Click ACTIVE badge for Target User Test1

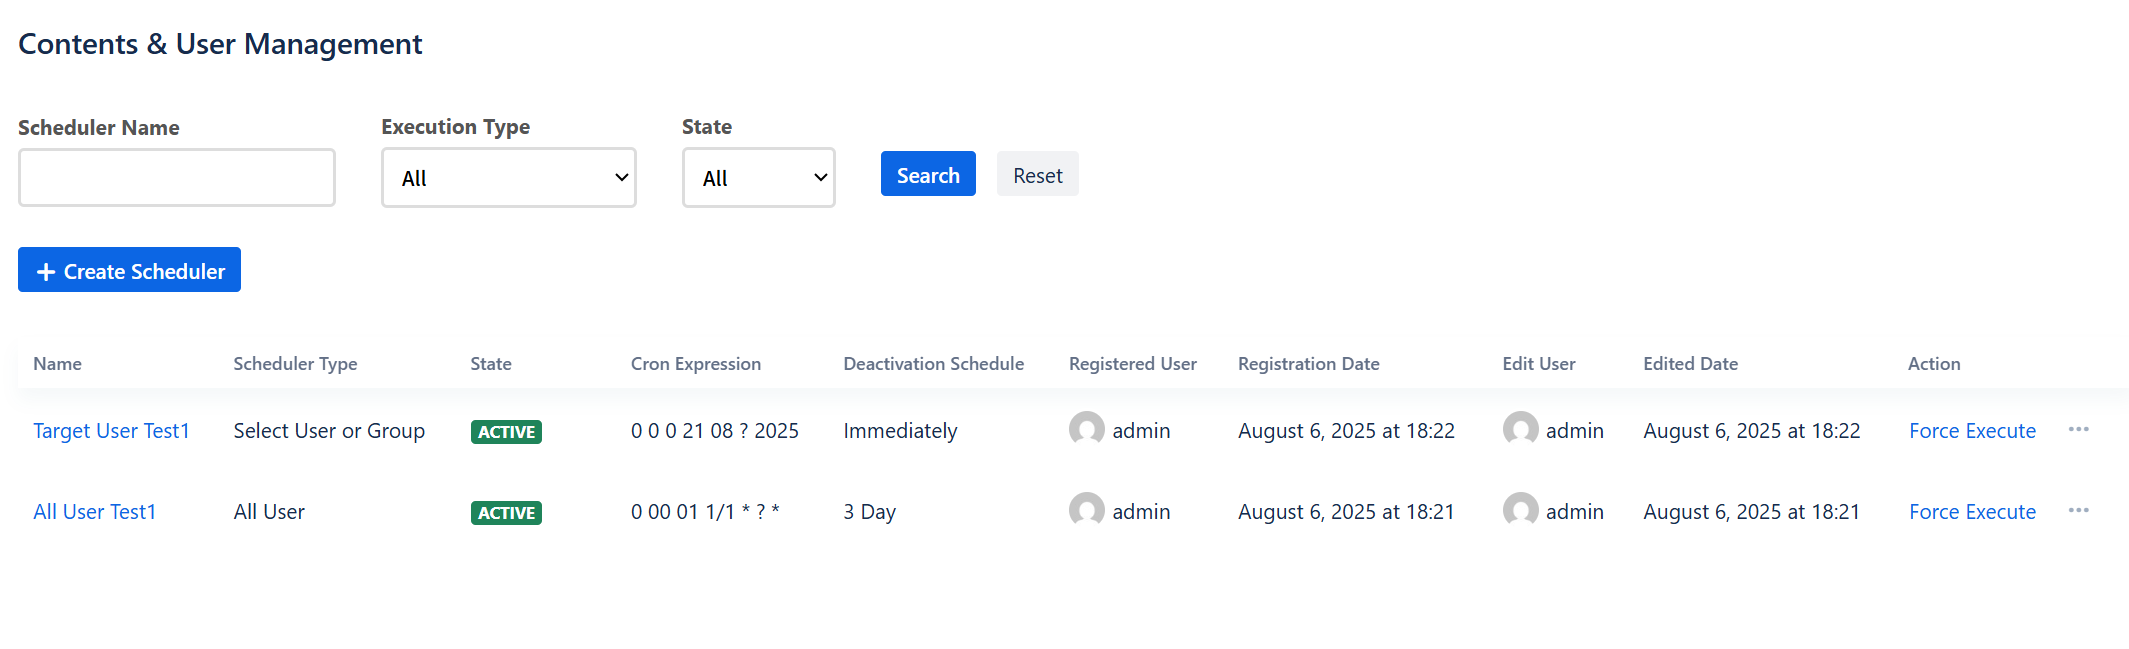506,432
